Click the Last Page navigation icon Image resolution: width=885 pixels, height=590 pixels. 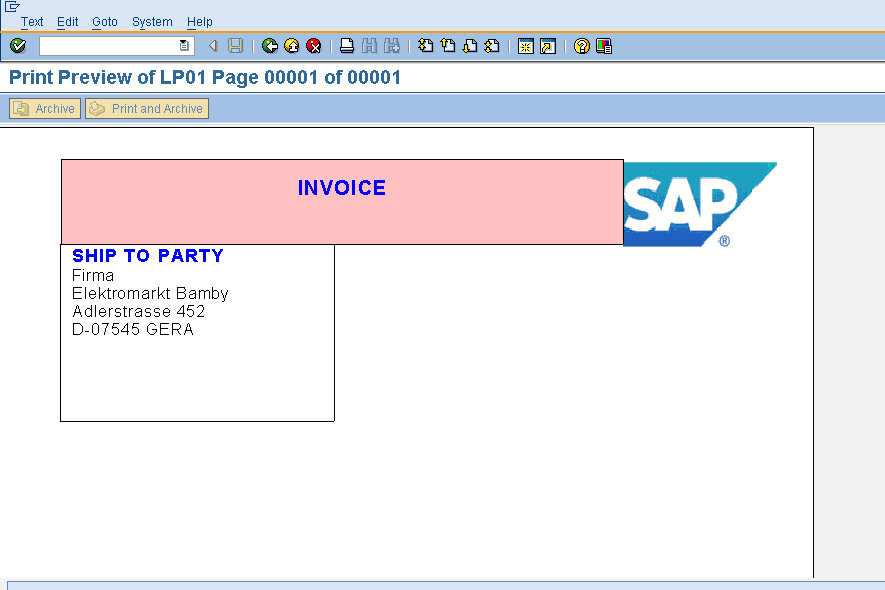pyautogui.click(x=490, y=45)
